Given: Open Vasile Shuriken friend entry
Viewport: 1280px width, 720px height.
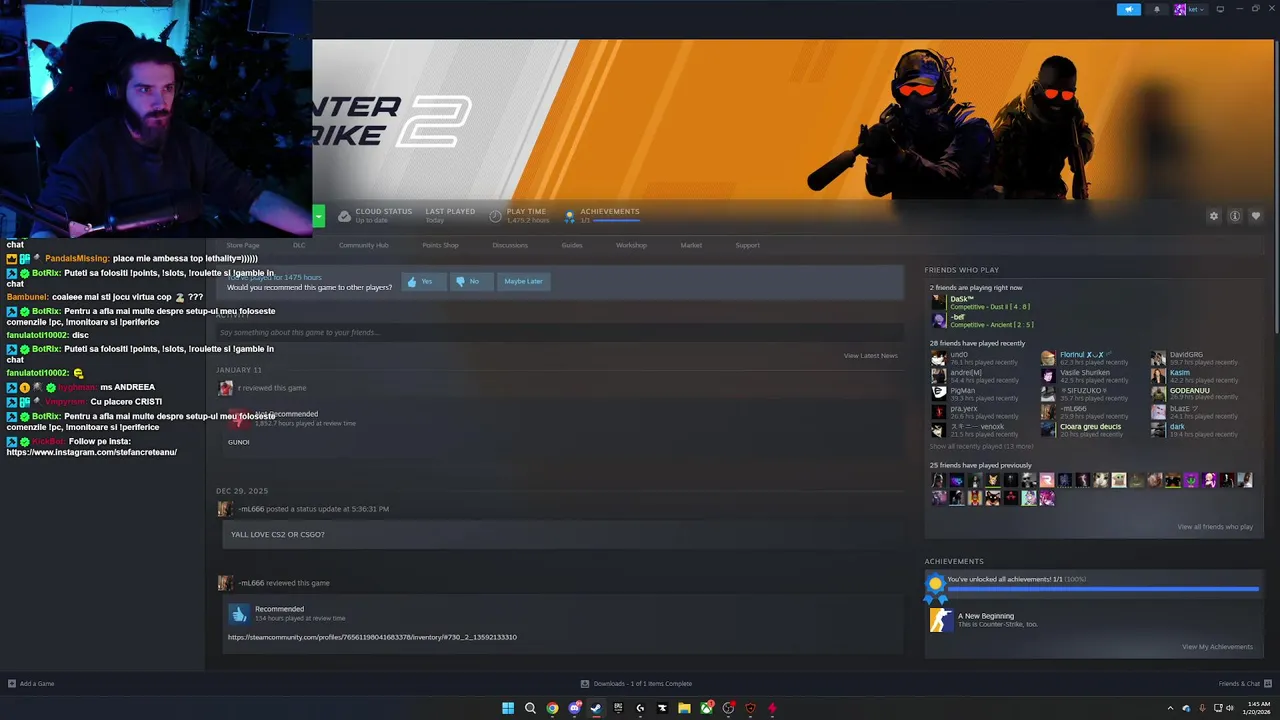Looking at the screenshot, I should pos(1085,376).
